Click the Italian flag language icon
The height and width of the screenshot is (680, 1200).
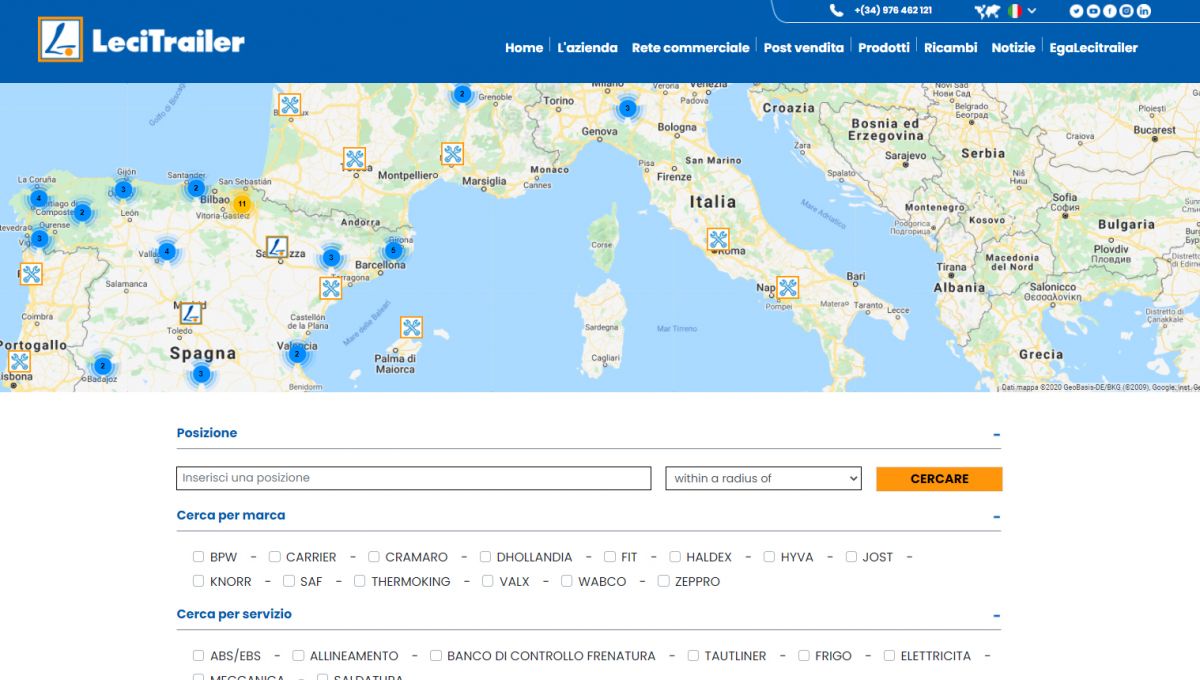coord(1014,11)
